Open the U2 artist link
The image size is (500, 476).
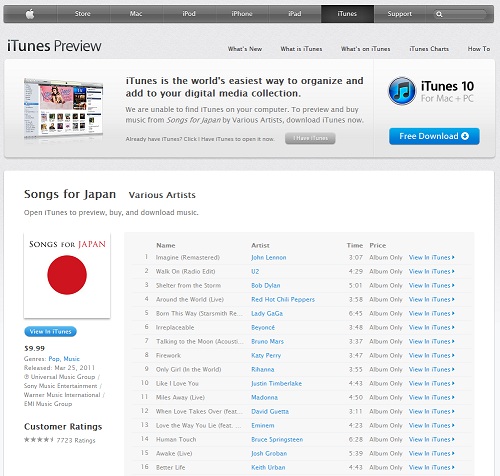pyautogui.click(x=255, y=272)
